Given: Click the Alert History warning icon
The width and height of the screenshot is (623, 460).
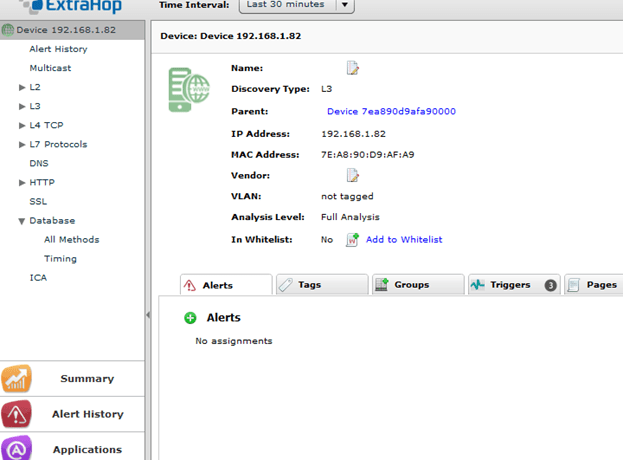Looking at the screenshot, I should pyautogui.click(x=17, y=414).
